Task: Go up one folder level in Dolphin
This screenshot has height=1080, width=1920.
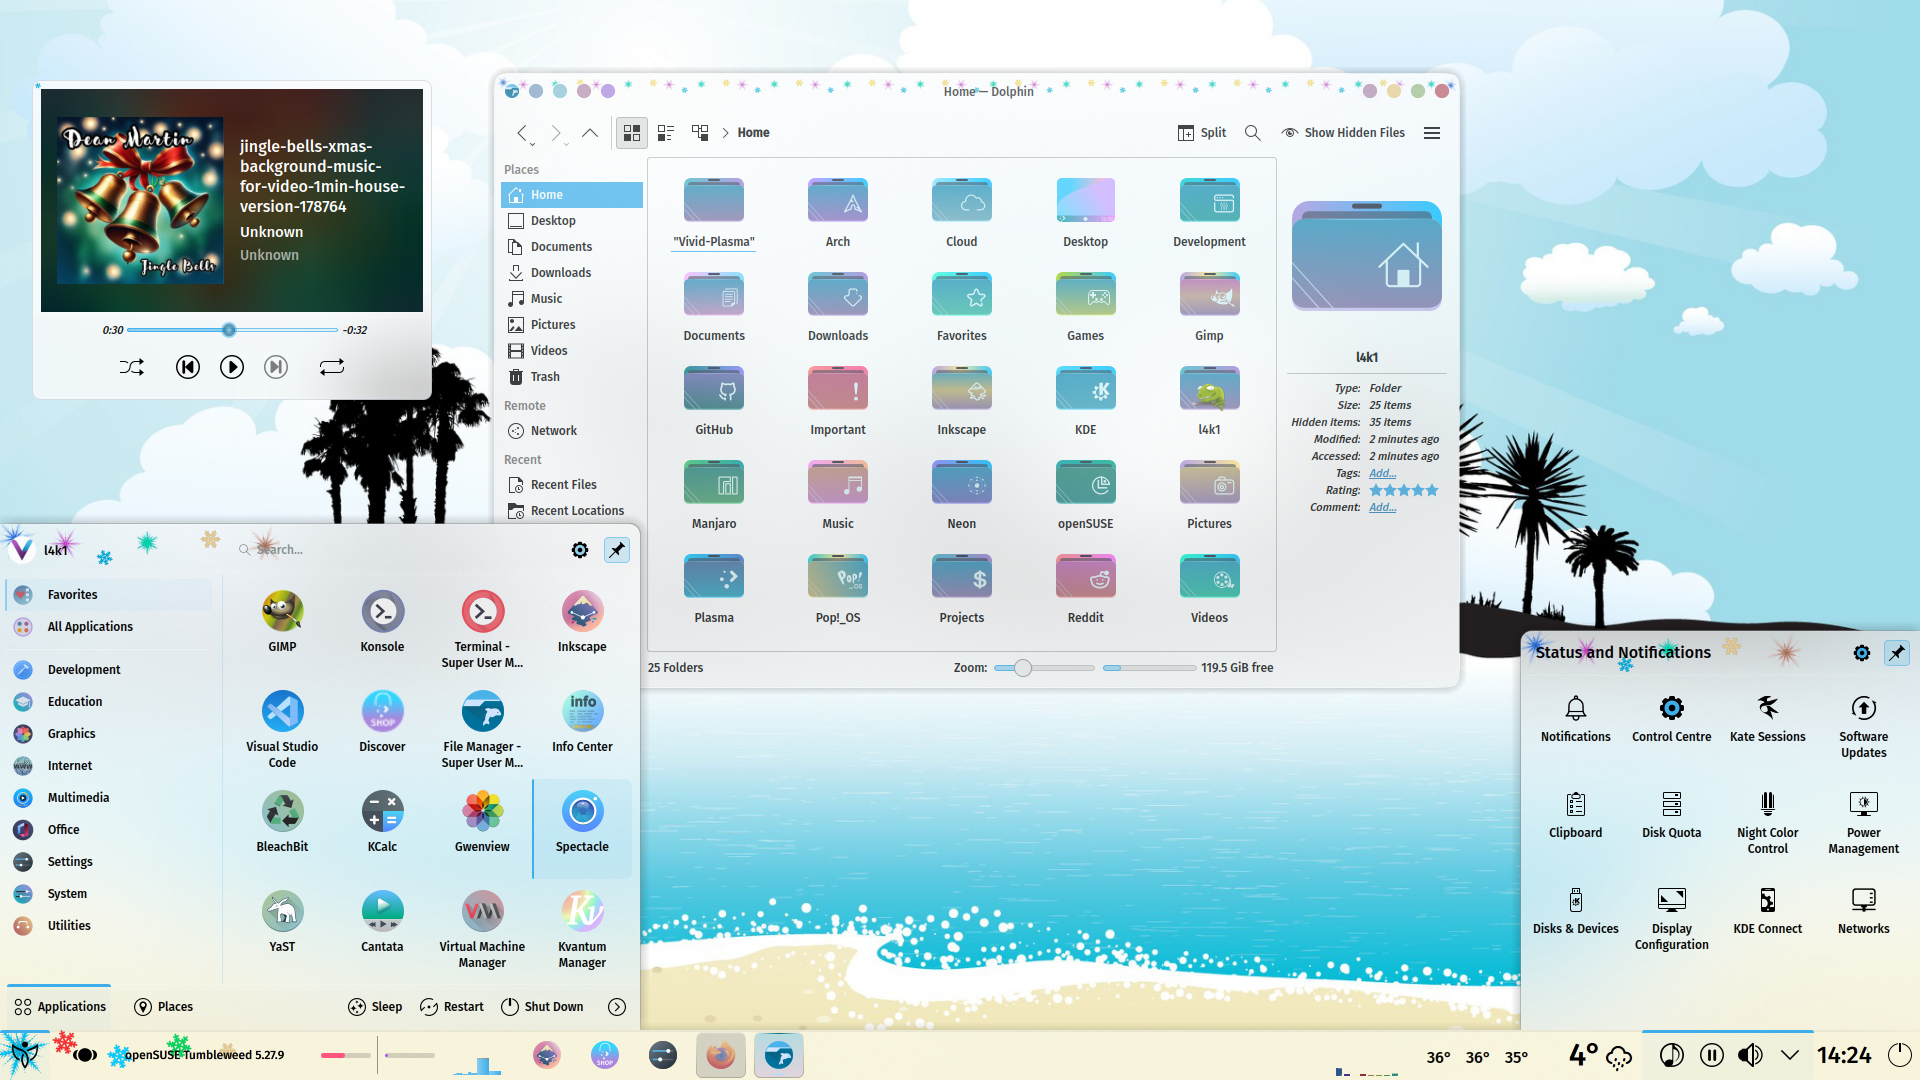Action: tap(590, 132)
